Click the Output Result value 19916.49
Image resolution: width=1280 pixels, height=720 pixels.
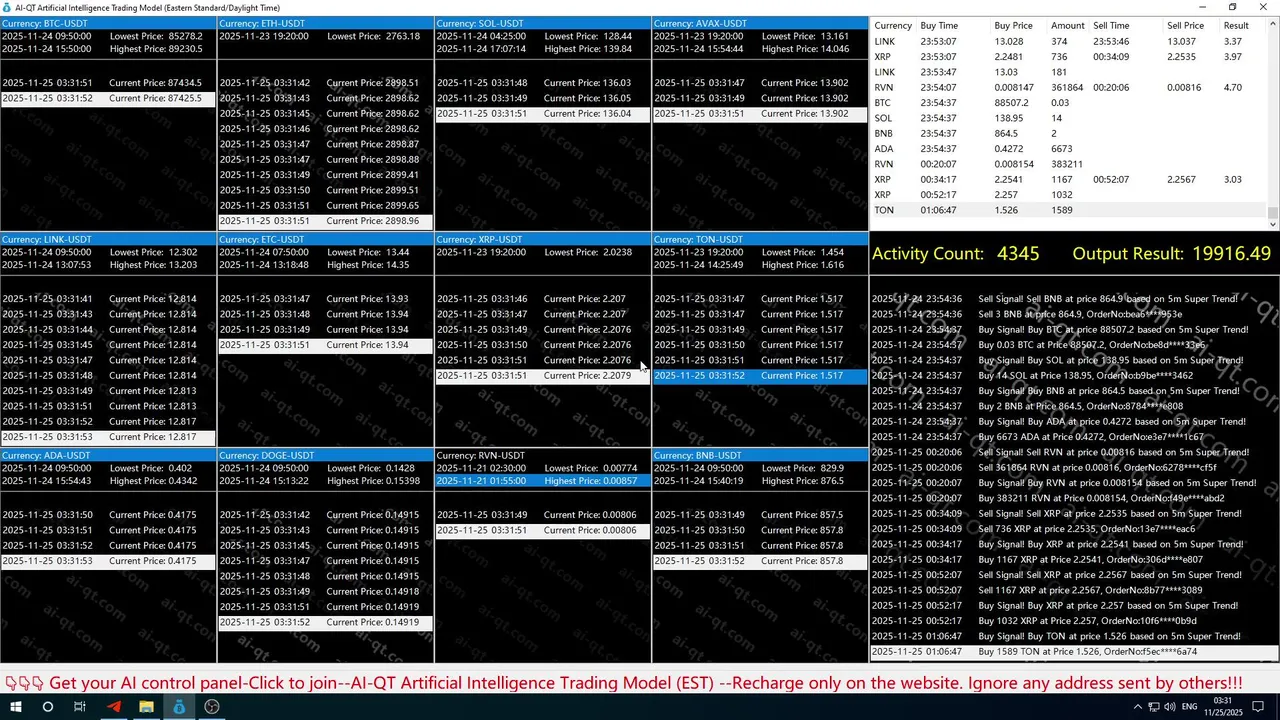point(1231,254)
